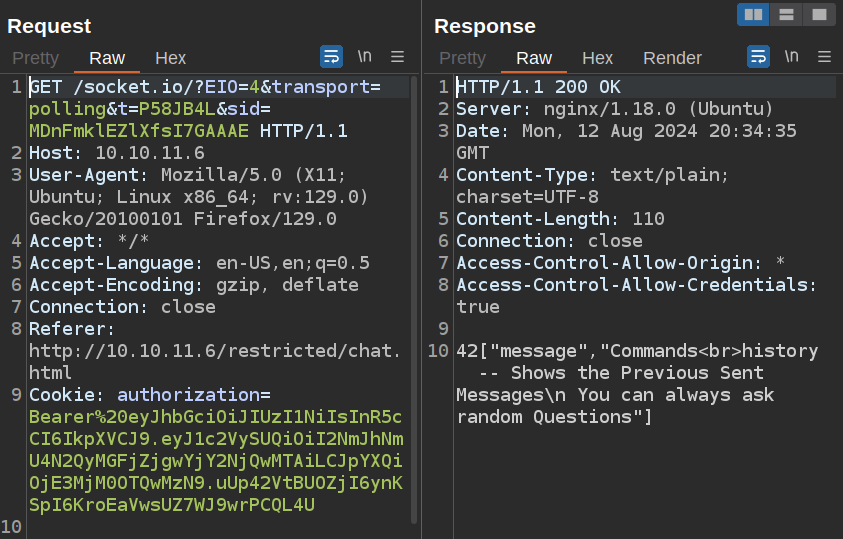Open the Hex tab in Request panel
The width and height of the screenshot is (843, 539).
170,58
